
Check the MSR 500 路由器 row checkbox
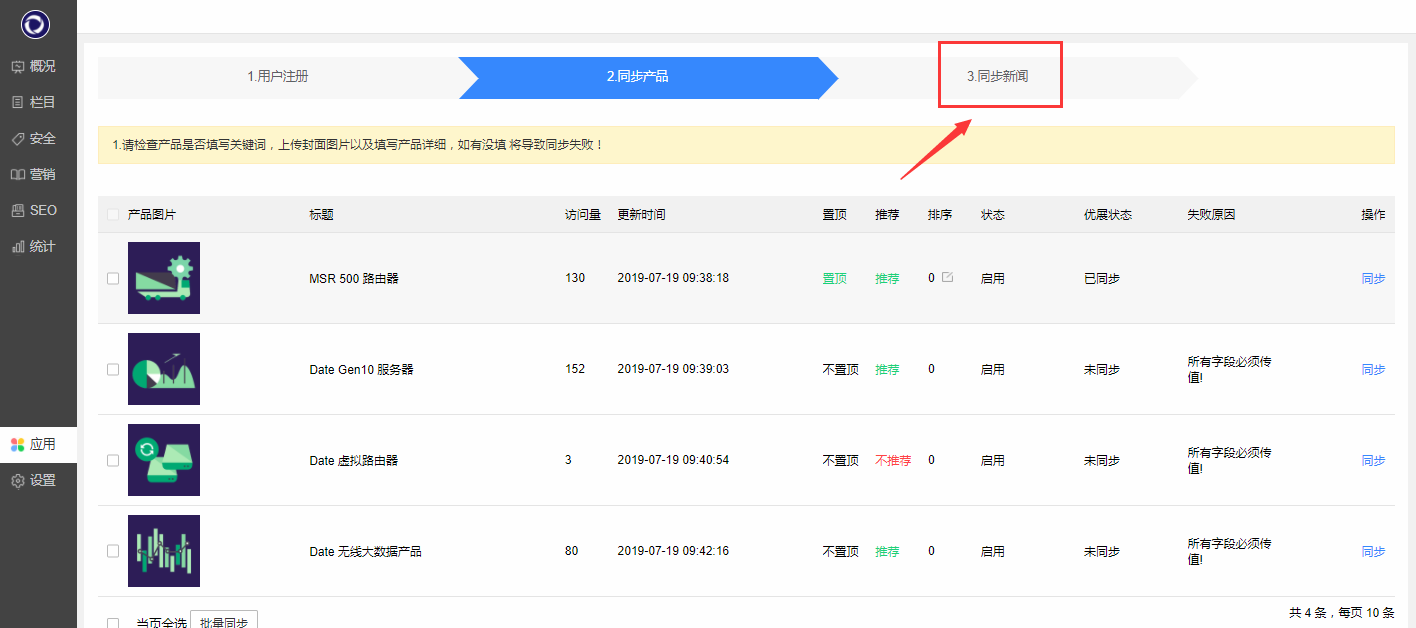point(113,279)
